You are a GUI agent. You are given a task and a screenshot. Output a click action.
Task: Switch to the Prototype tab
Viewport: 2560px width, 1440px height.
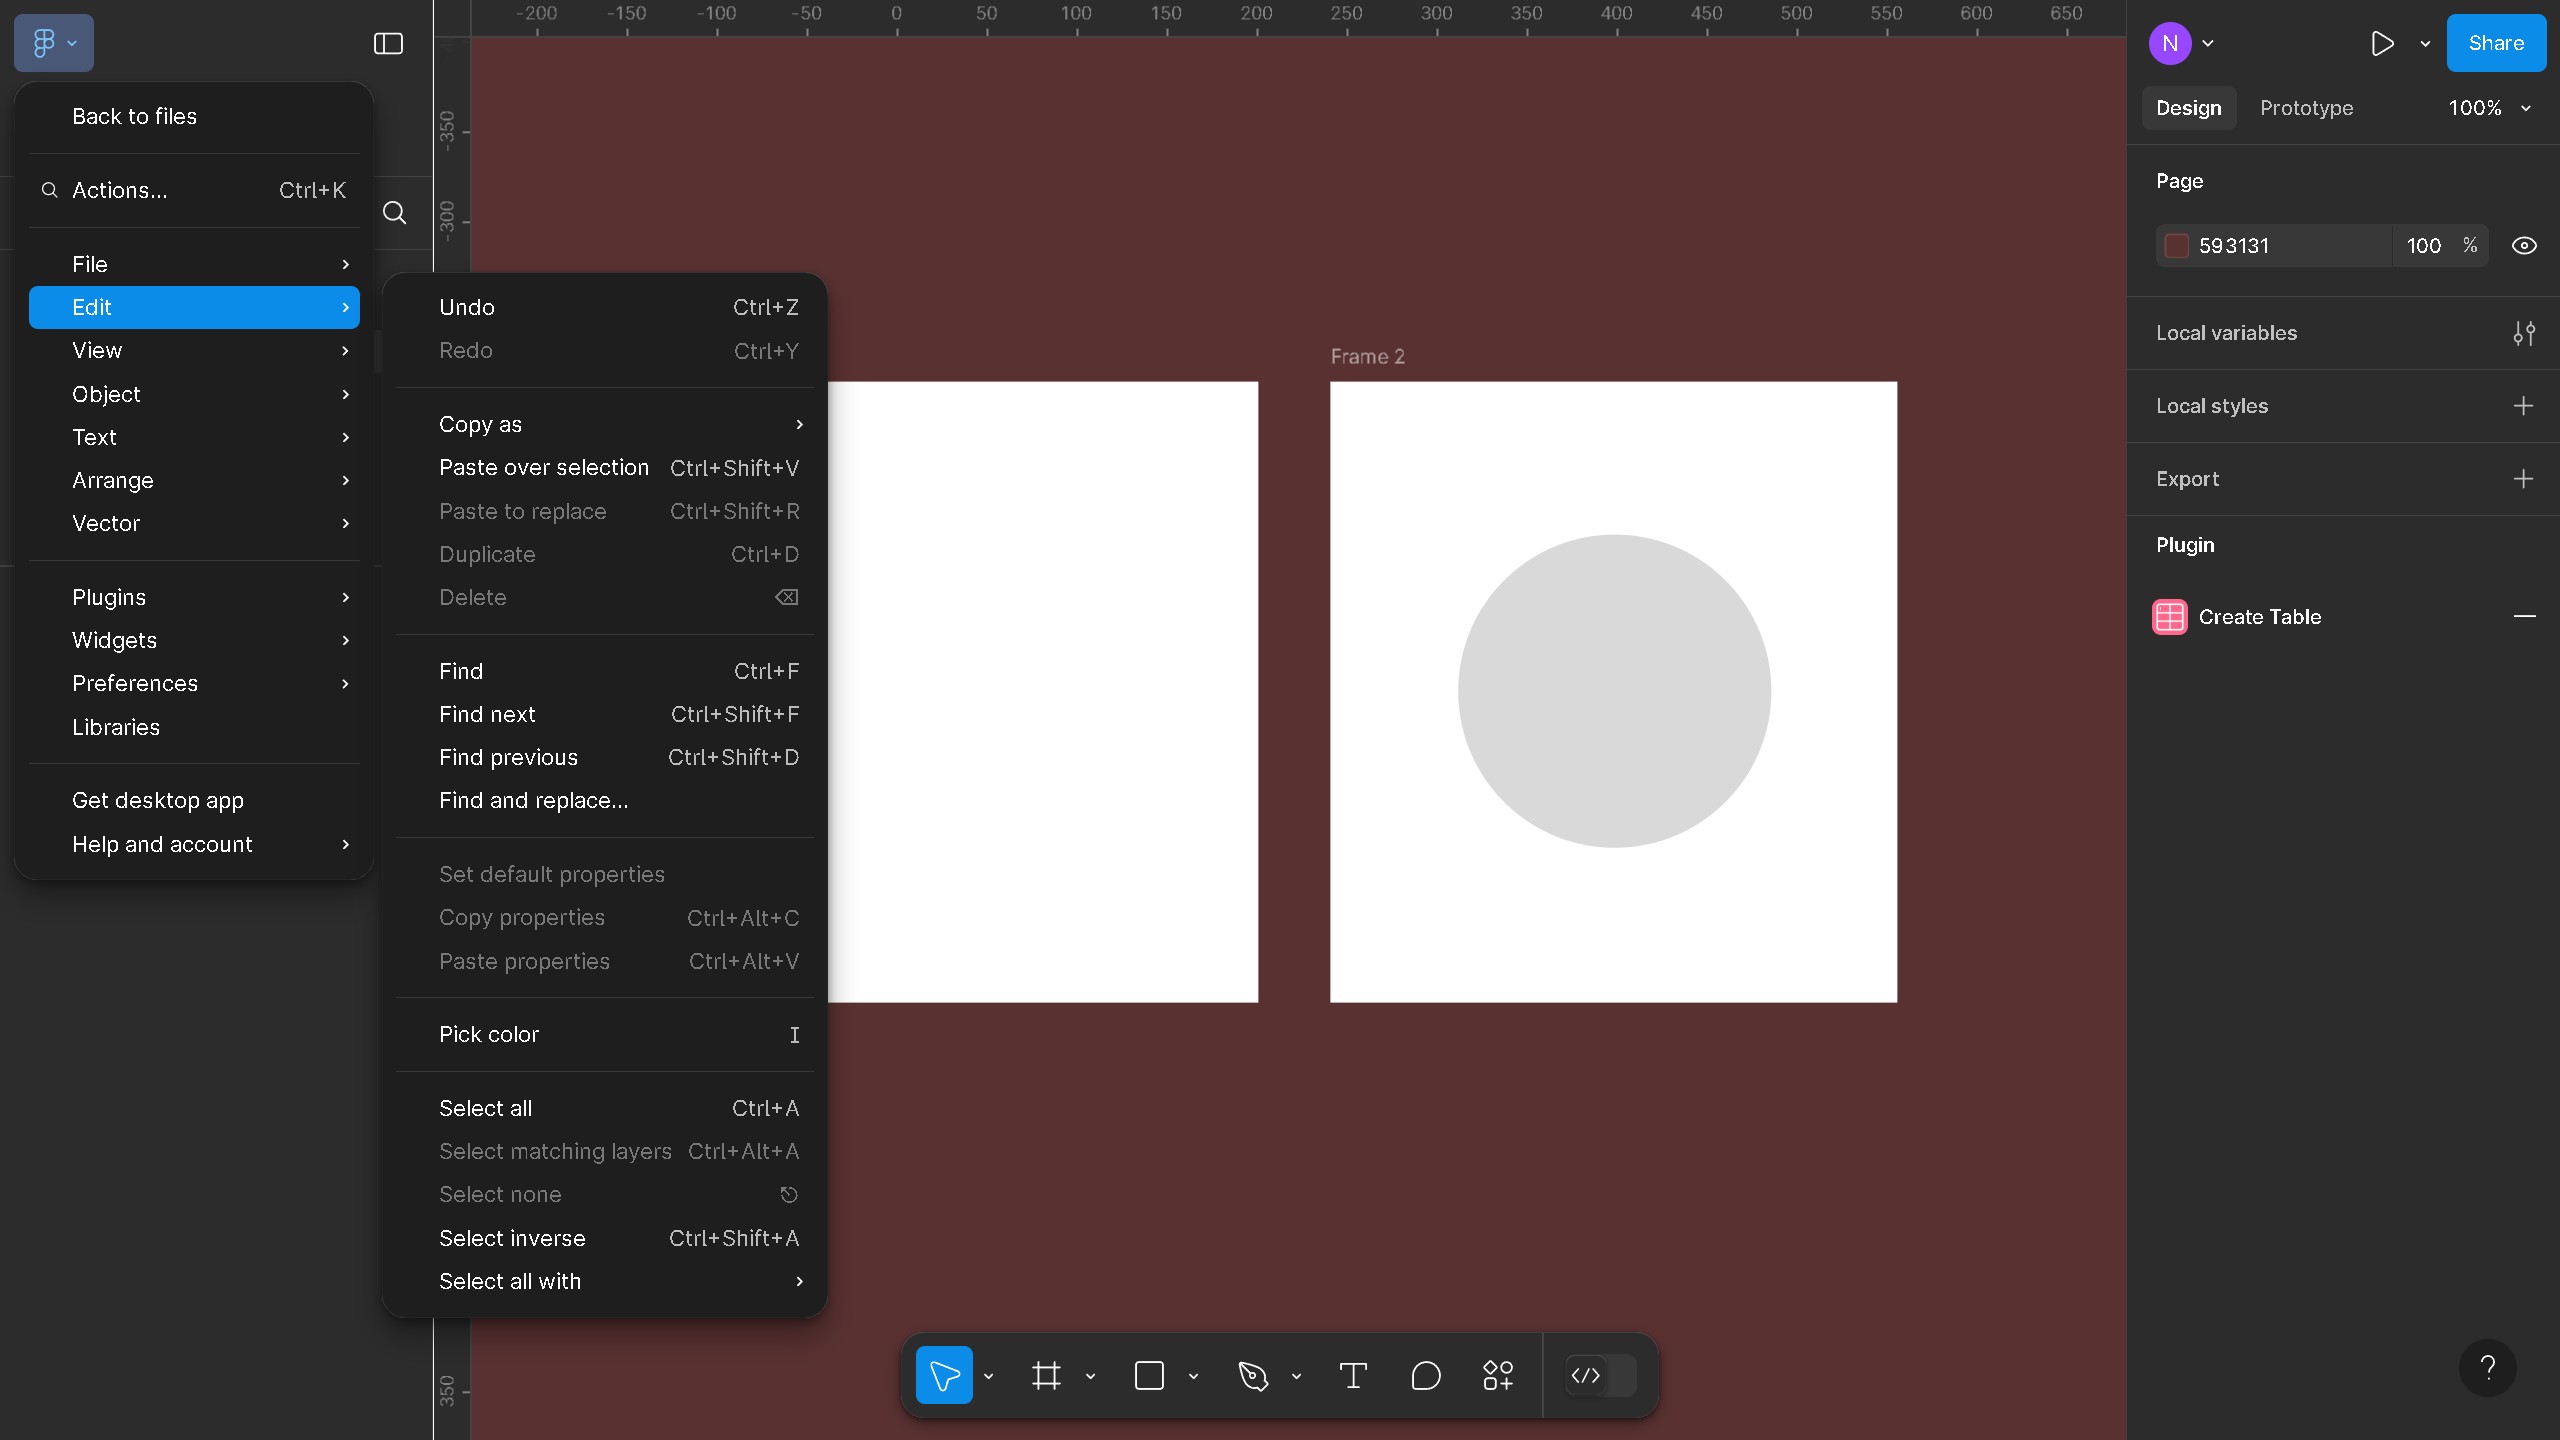click(2306, 108)
